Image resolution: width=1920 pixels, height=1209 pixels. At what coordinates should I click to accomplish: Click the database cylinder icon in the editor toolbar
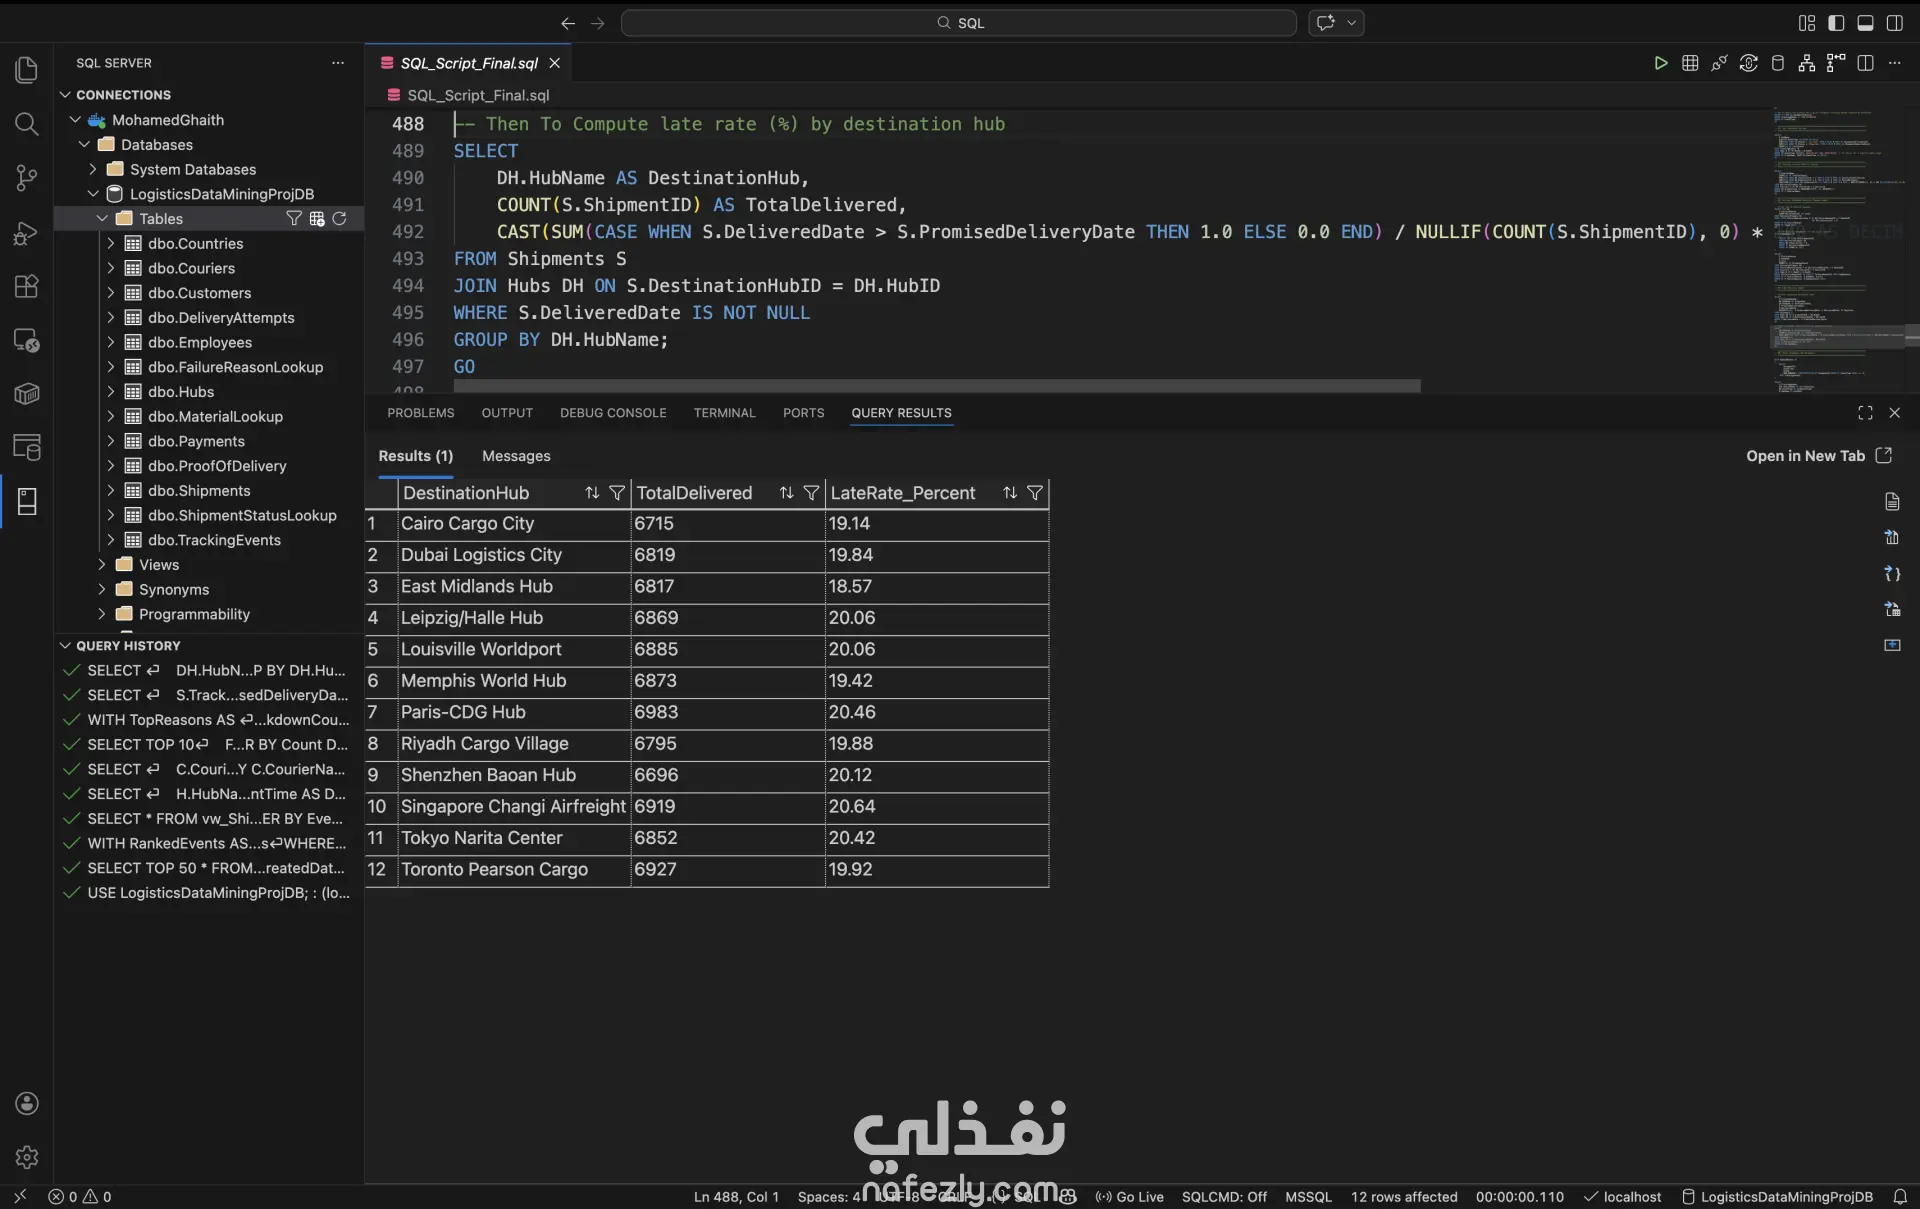coord(1777,63)
